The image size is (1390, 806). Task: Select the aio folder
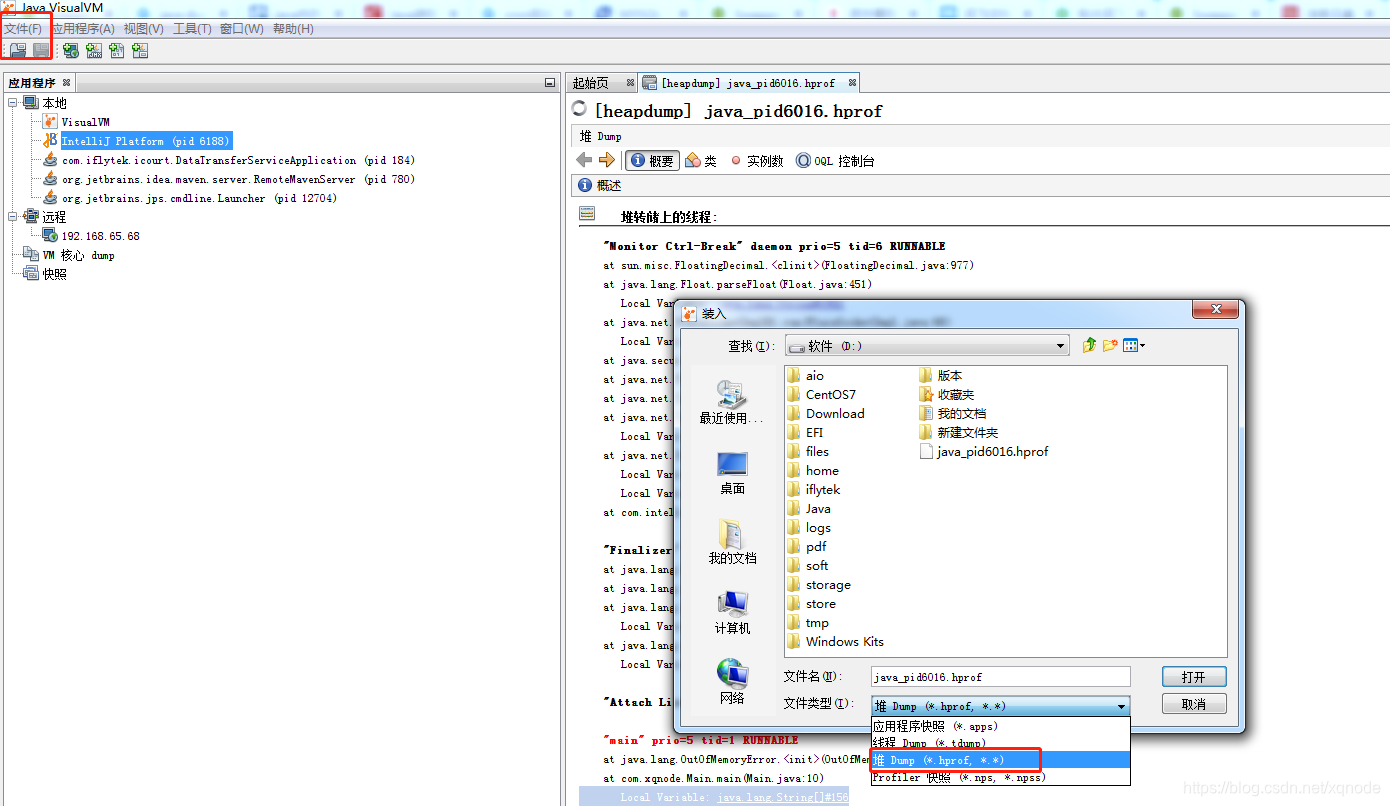tap(806, 375)
